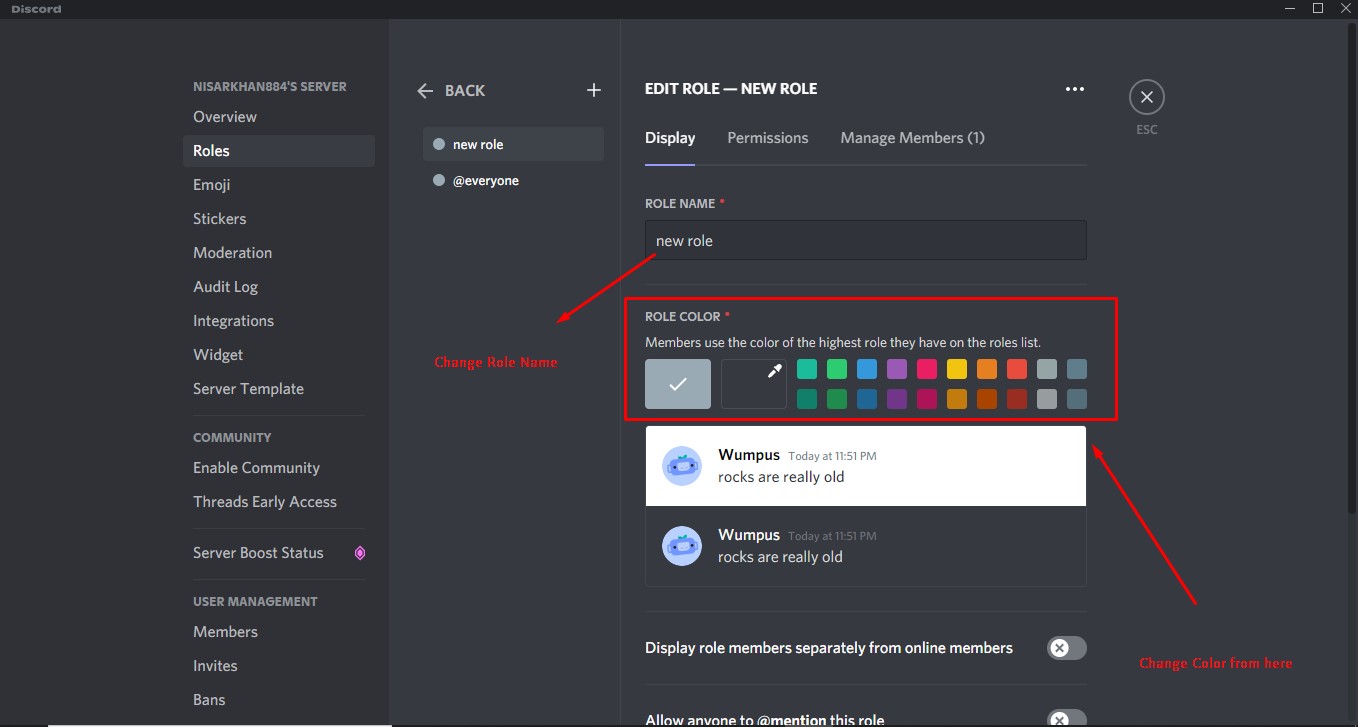This screenshot has width=1358, height=727.
Task: Click Wumpus avatar in dark preview message
Action: (682, 546)
